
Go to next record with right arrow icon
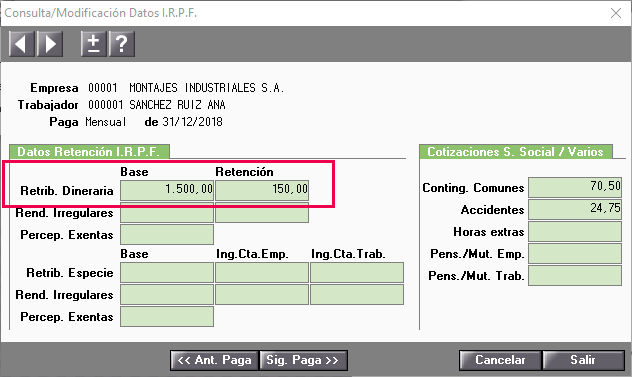50,44
